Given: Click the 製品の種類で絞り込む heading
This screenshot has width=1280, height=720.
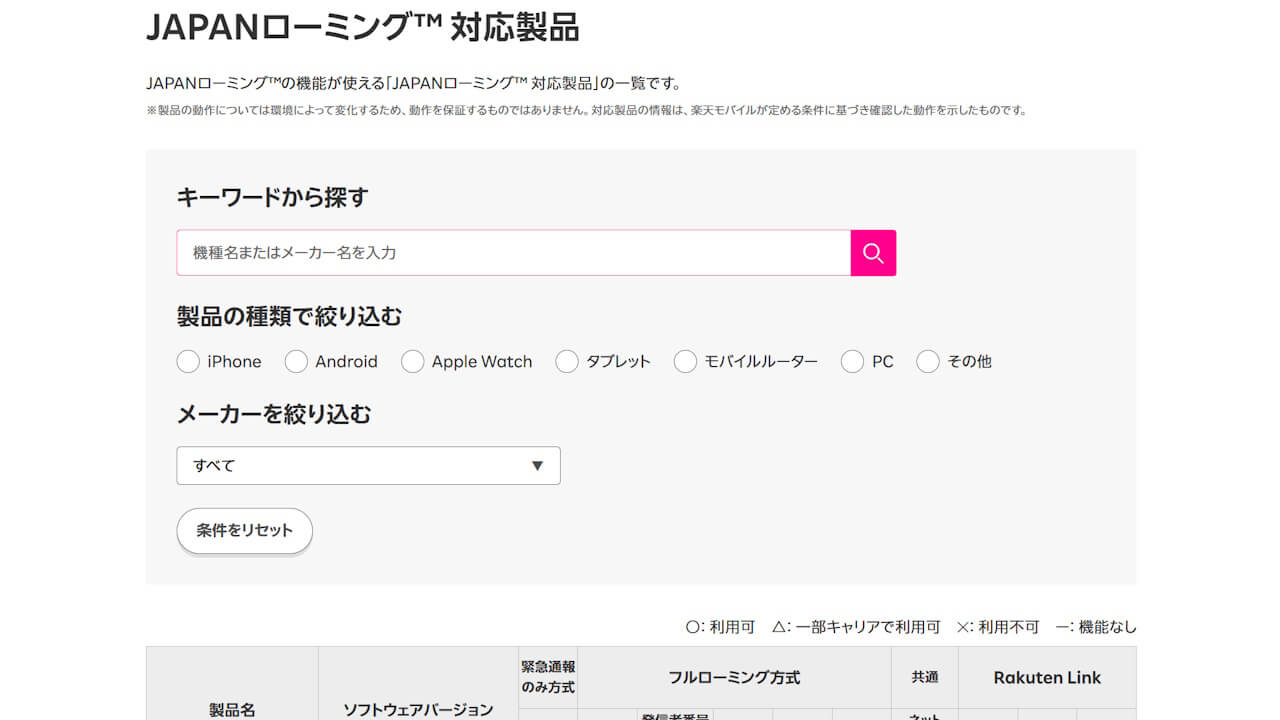Looking at the screenshot, I should [290, 316].
